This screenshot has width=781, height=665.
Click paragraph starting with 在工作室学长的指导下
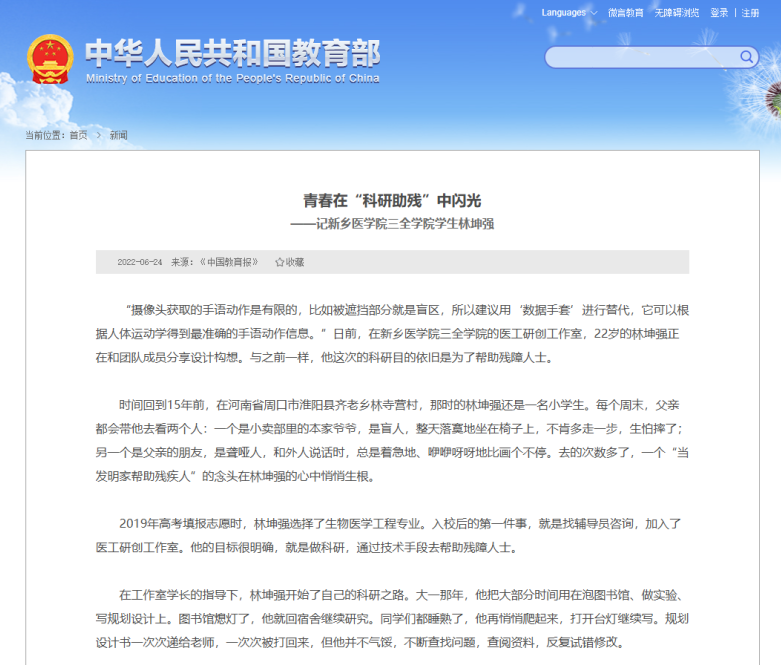coord(392,619)
